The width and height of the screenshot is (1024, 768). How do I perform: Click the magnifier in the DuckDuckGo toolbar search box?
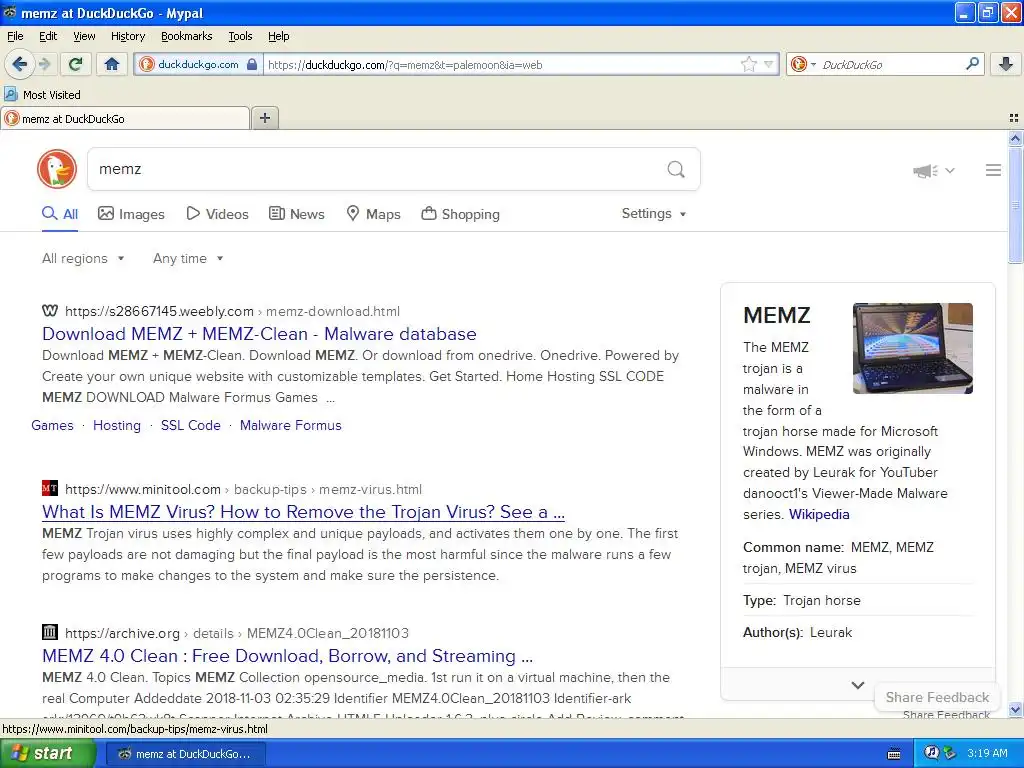click(972, 64)
